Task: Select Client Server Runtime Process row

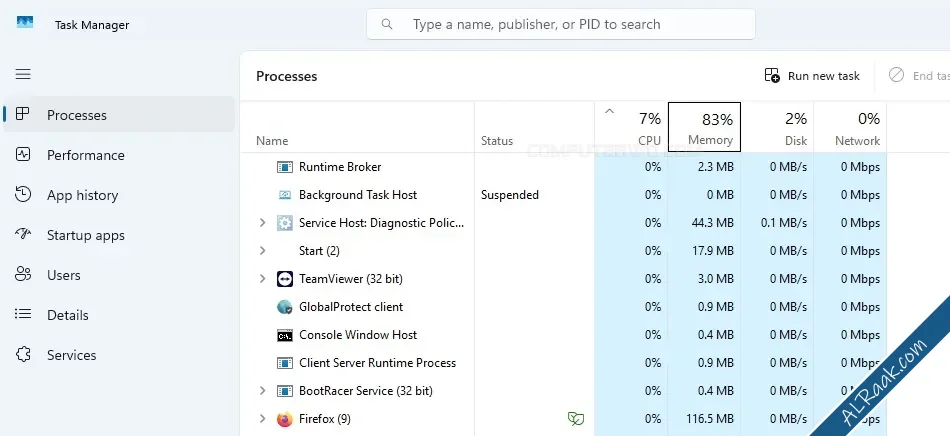Action: coord(564,363)
